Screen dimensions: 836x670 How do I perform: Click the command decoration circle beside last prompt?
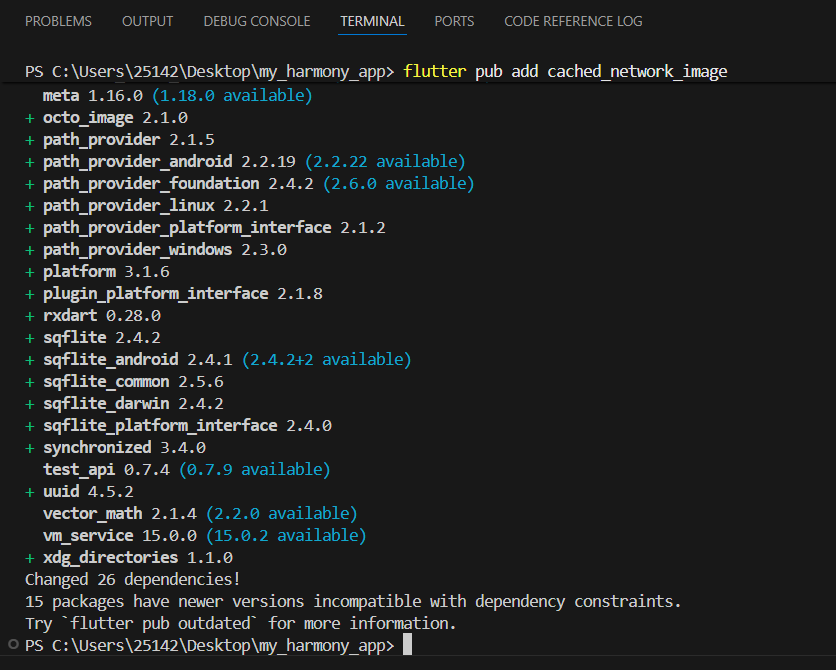[13, 644]
